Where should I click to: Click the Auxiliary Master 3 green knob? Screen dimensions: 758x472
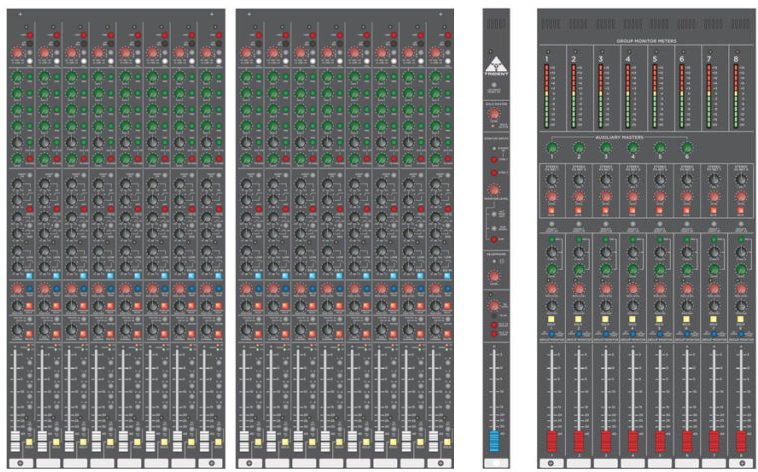(604, 149)
